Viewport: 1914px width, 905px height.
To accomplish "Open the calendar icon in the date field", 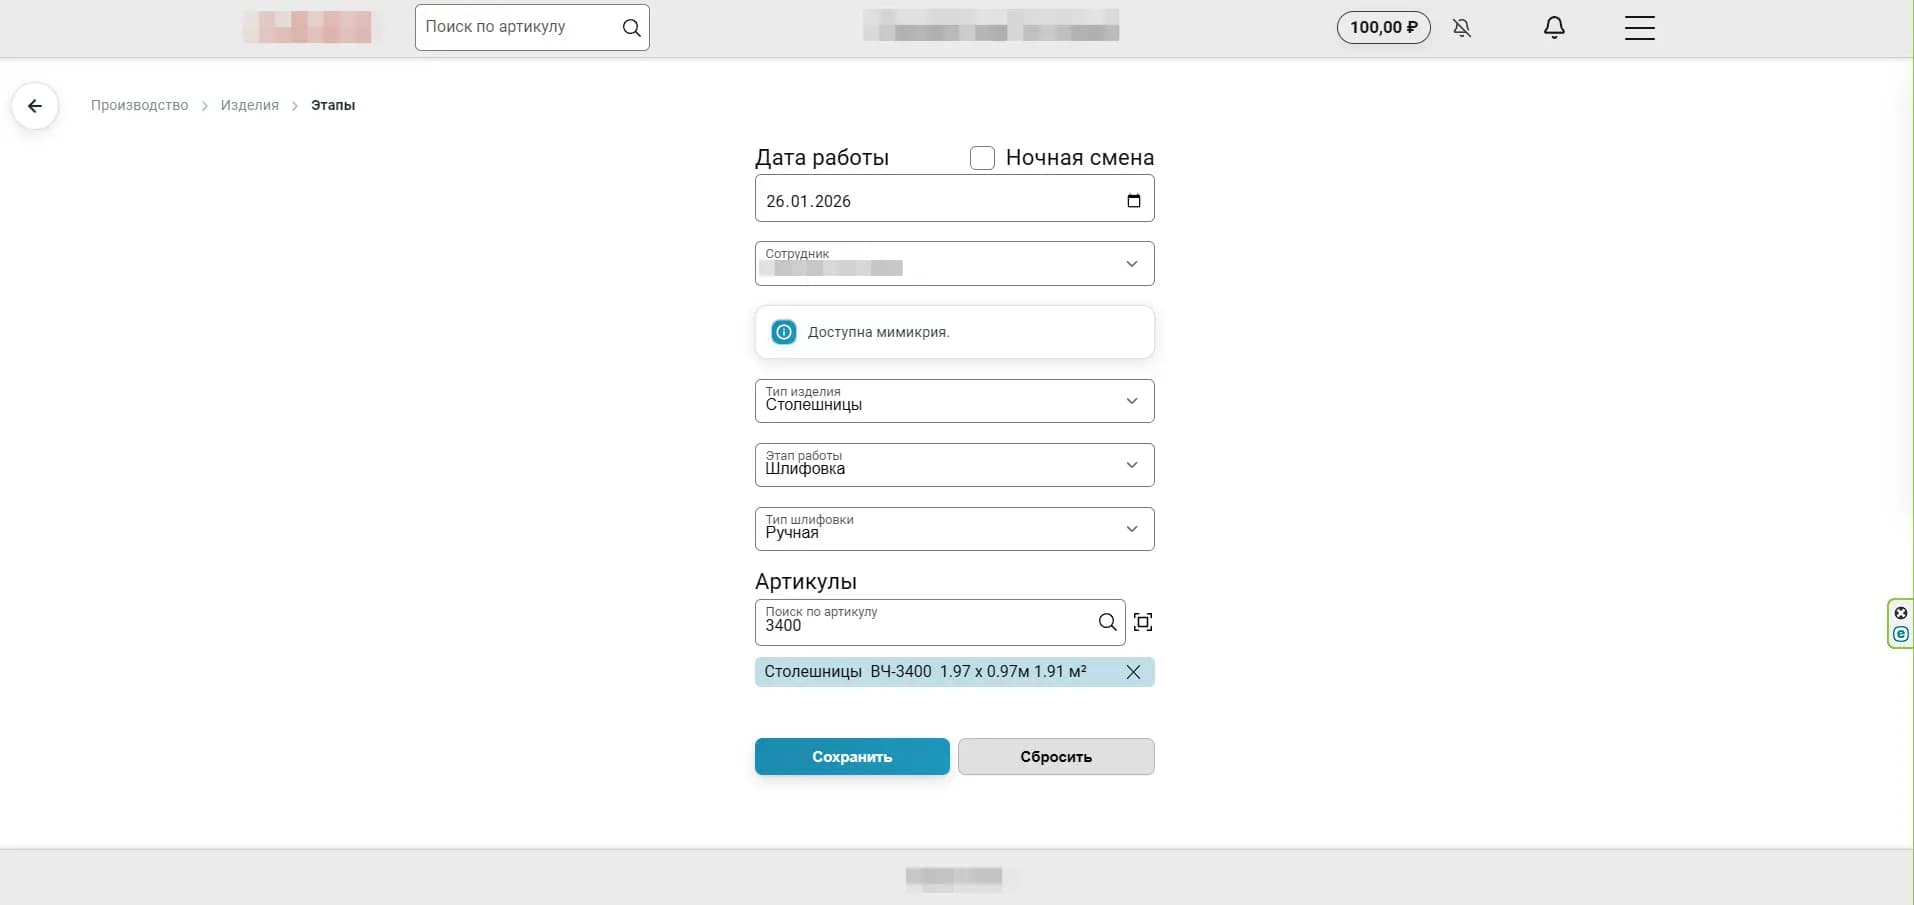I will pyautogui.click(x=1134, y=199).
